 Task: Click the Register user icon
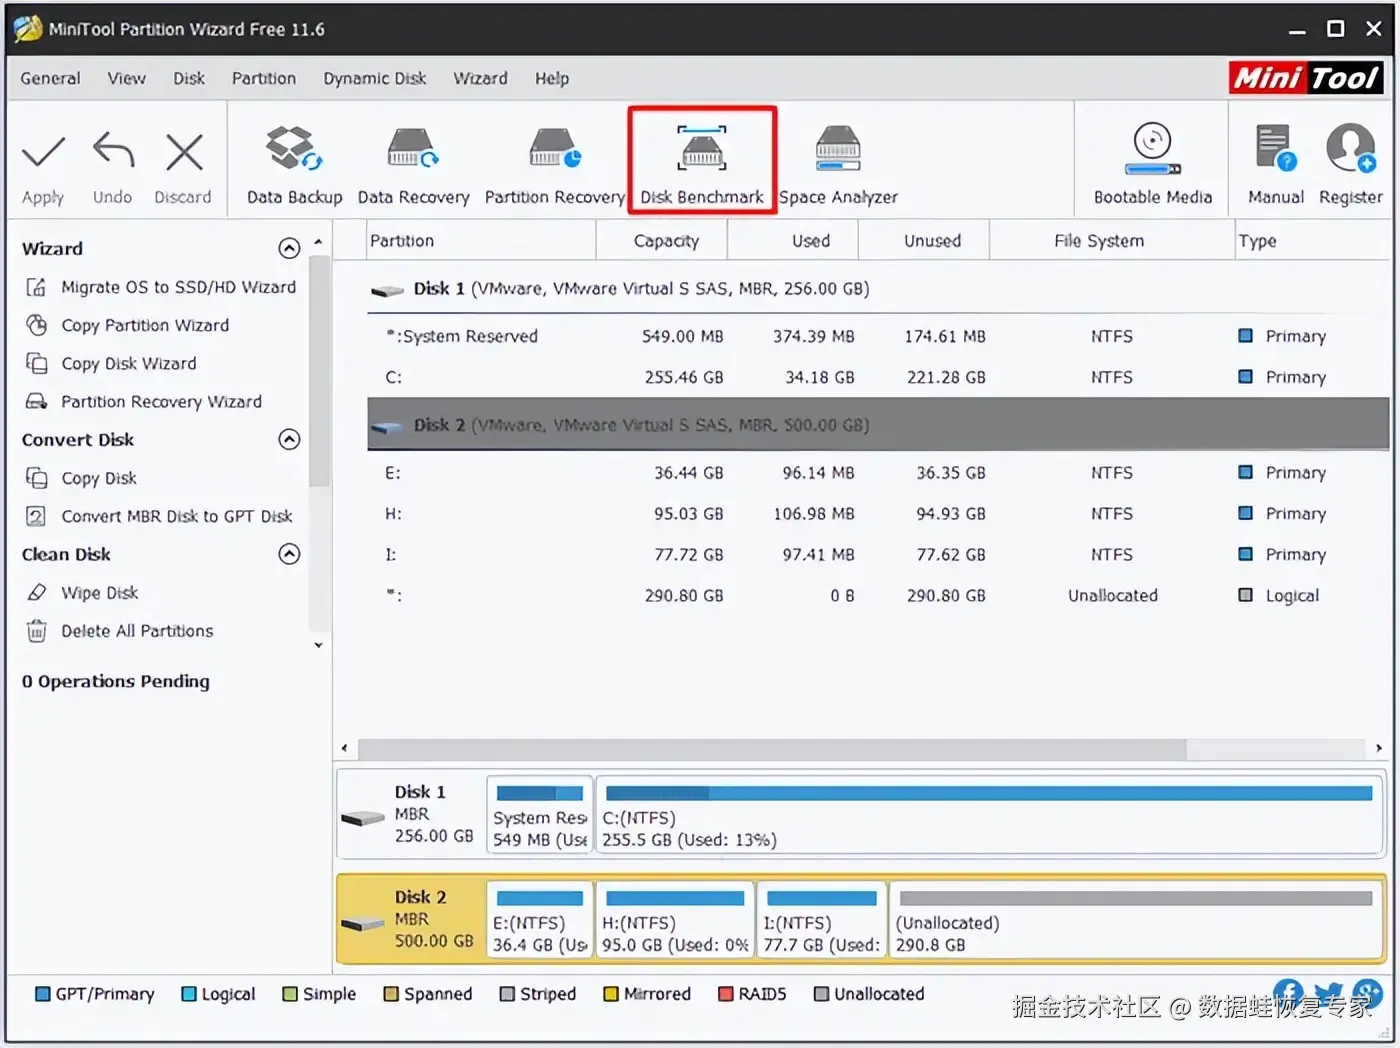(1350, 148)
